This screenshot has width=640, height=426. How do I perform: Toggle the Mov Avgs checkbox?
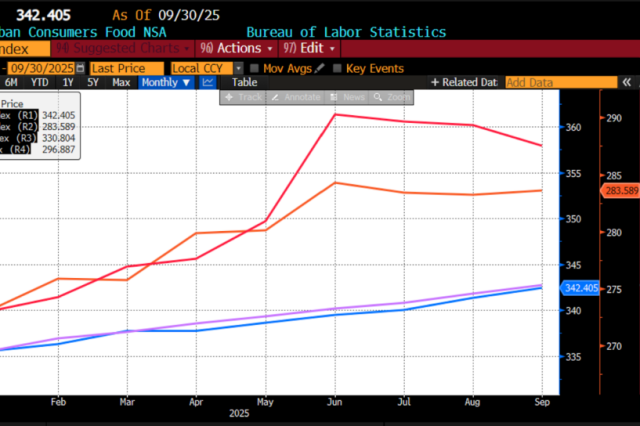[255, 68]
